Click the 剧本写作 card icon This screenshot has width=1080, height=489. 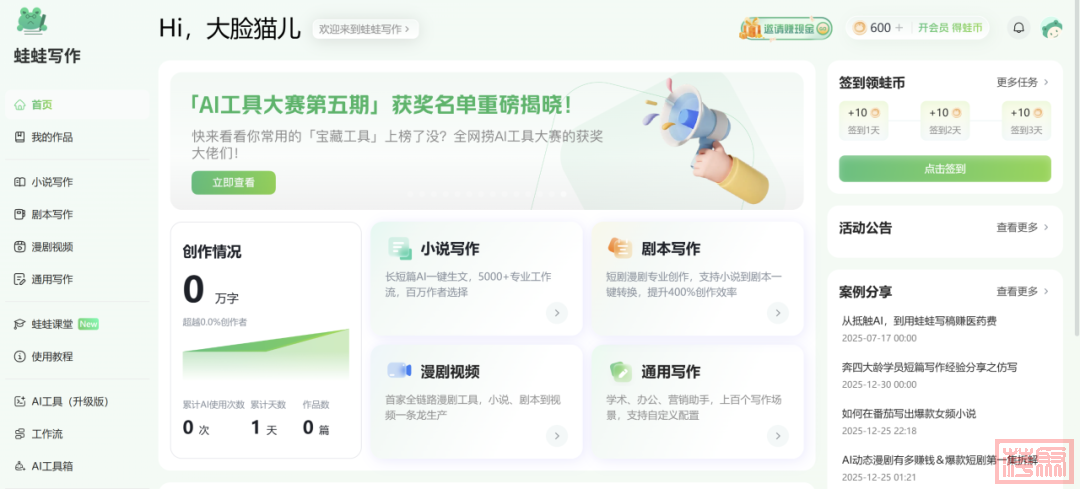click(619, 248)
